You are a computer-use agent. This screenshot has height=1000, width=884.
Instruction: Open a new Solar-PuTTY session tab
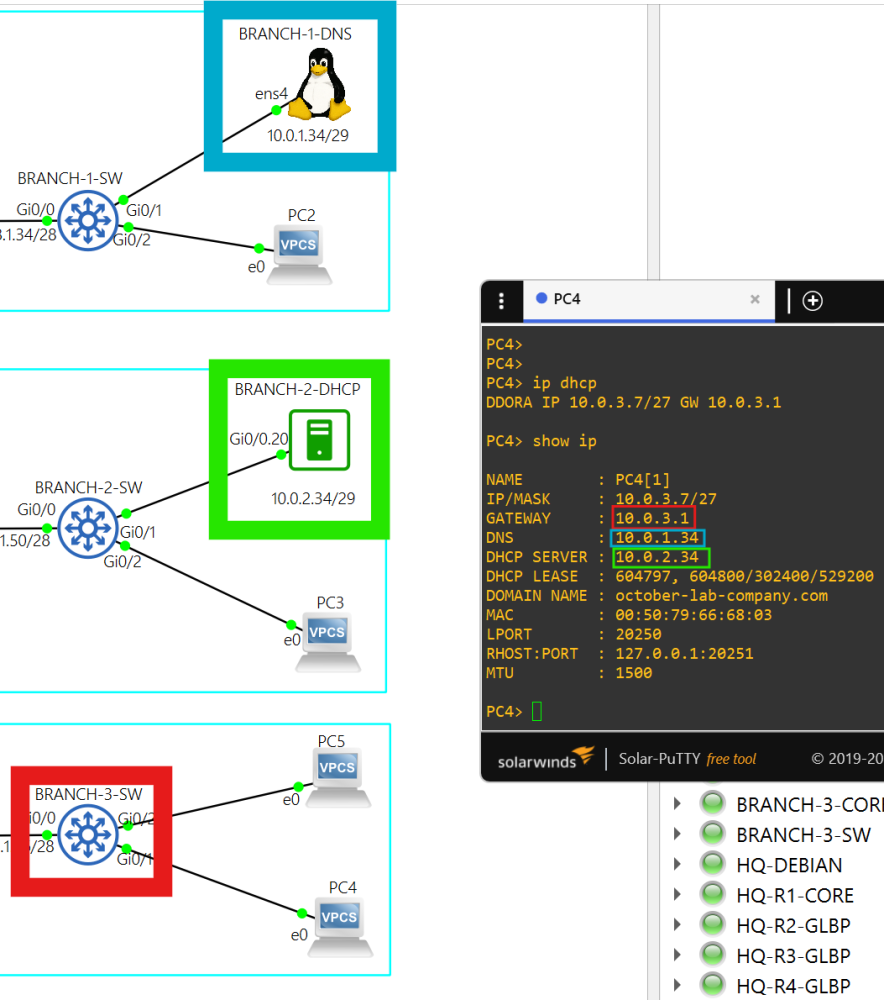(x=813, y=300)
